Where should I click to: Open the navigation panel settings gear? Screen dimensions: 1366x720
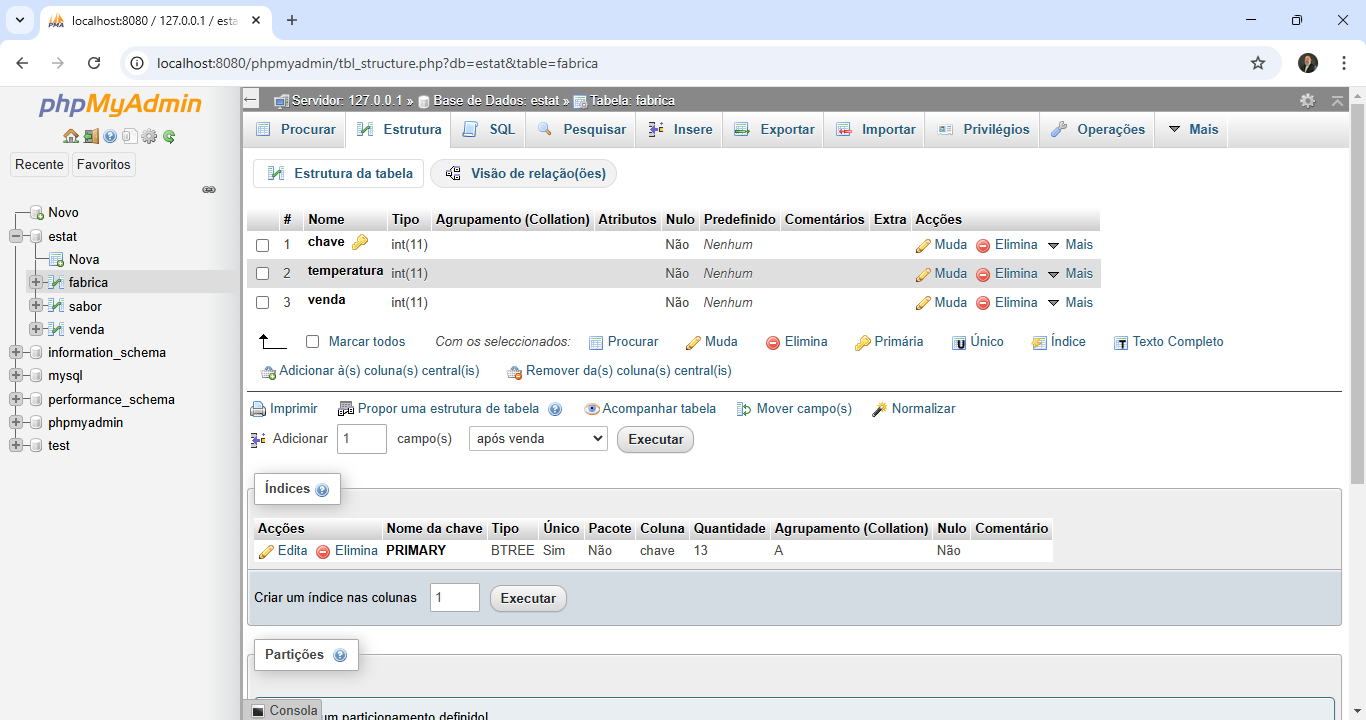(149, 137)
